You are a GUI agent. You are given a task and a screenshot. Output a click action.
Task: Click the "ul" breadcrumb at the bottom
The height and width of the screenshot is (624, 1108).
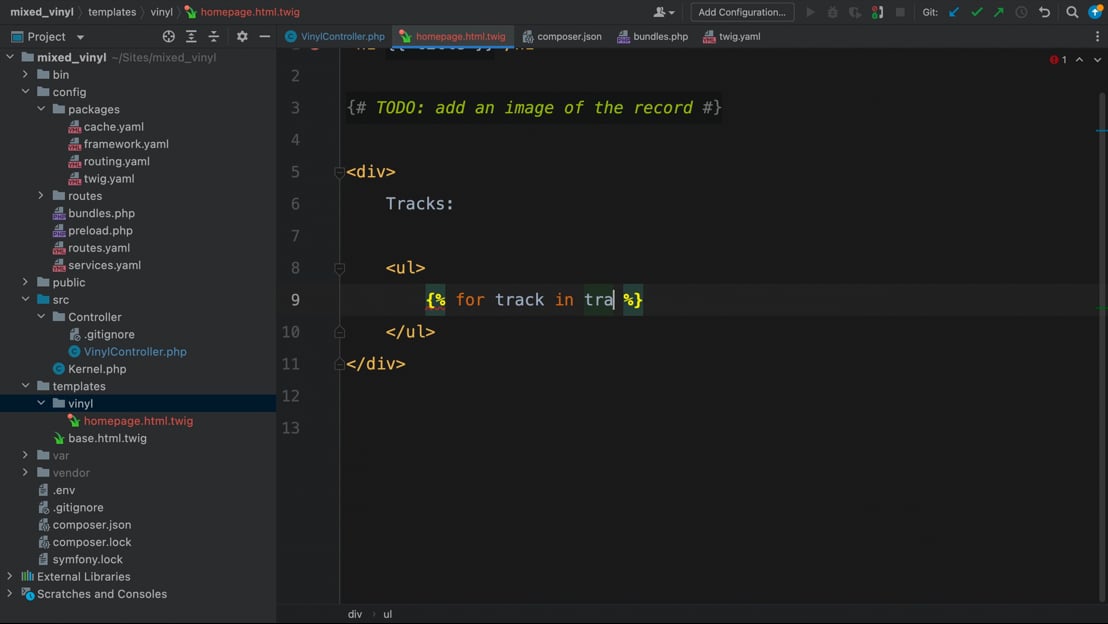[x=387, y=614]
